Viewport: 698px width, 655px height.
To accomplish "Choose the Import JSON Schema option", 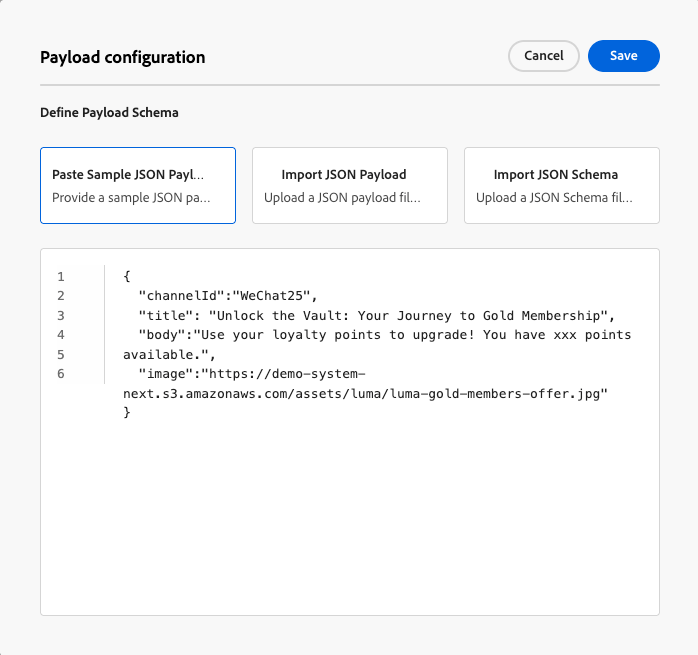I will 562,185.
